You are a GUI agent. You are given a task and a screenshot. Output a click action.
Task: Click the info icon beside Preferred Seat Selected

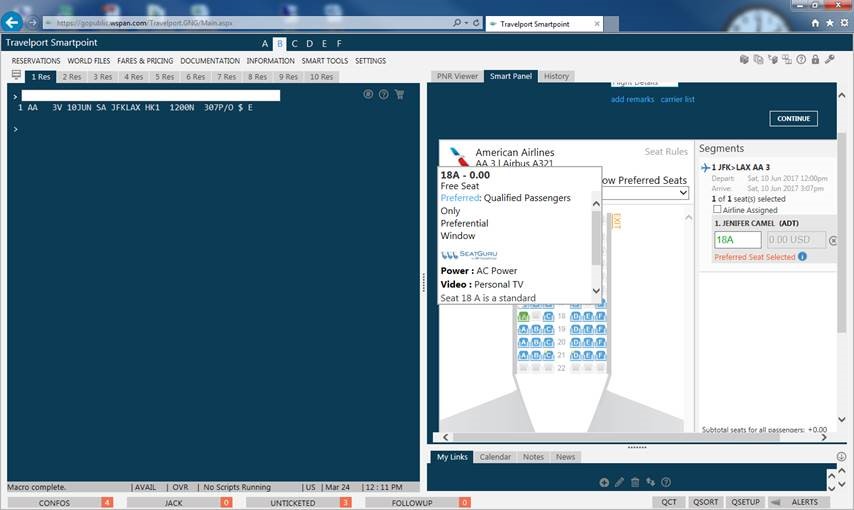[802, 257]
